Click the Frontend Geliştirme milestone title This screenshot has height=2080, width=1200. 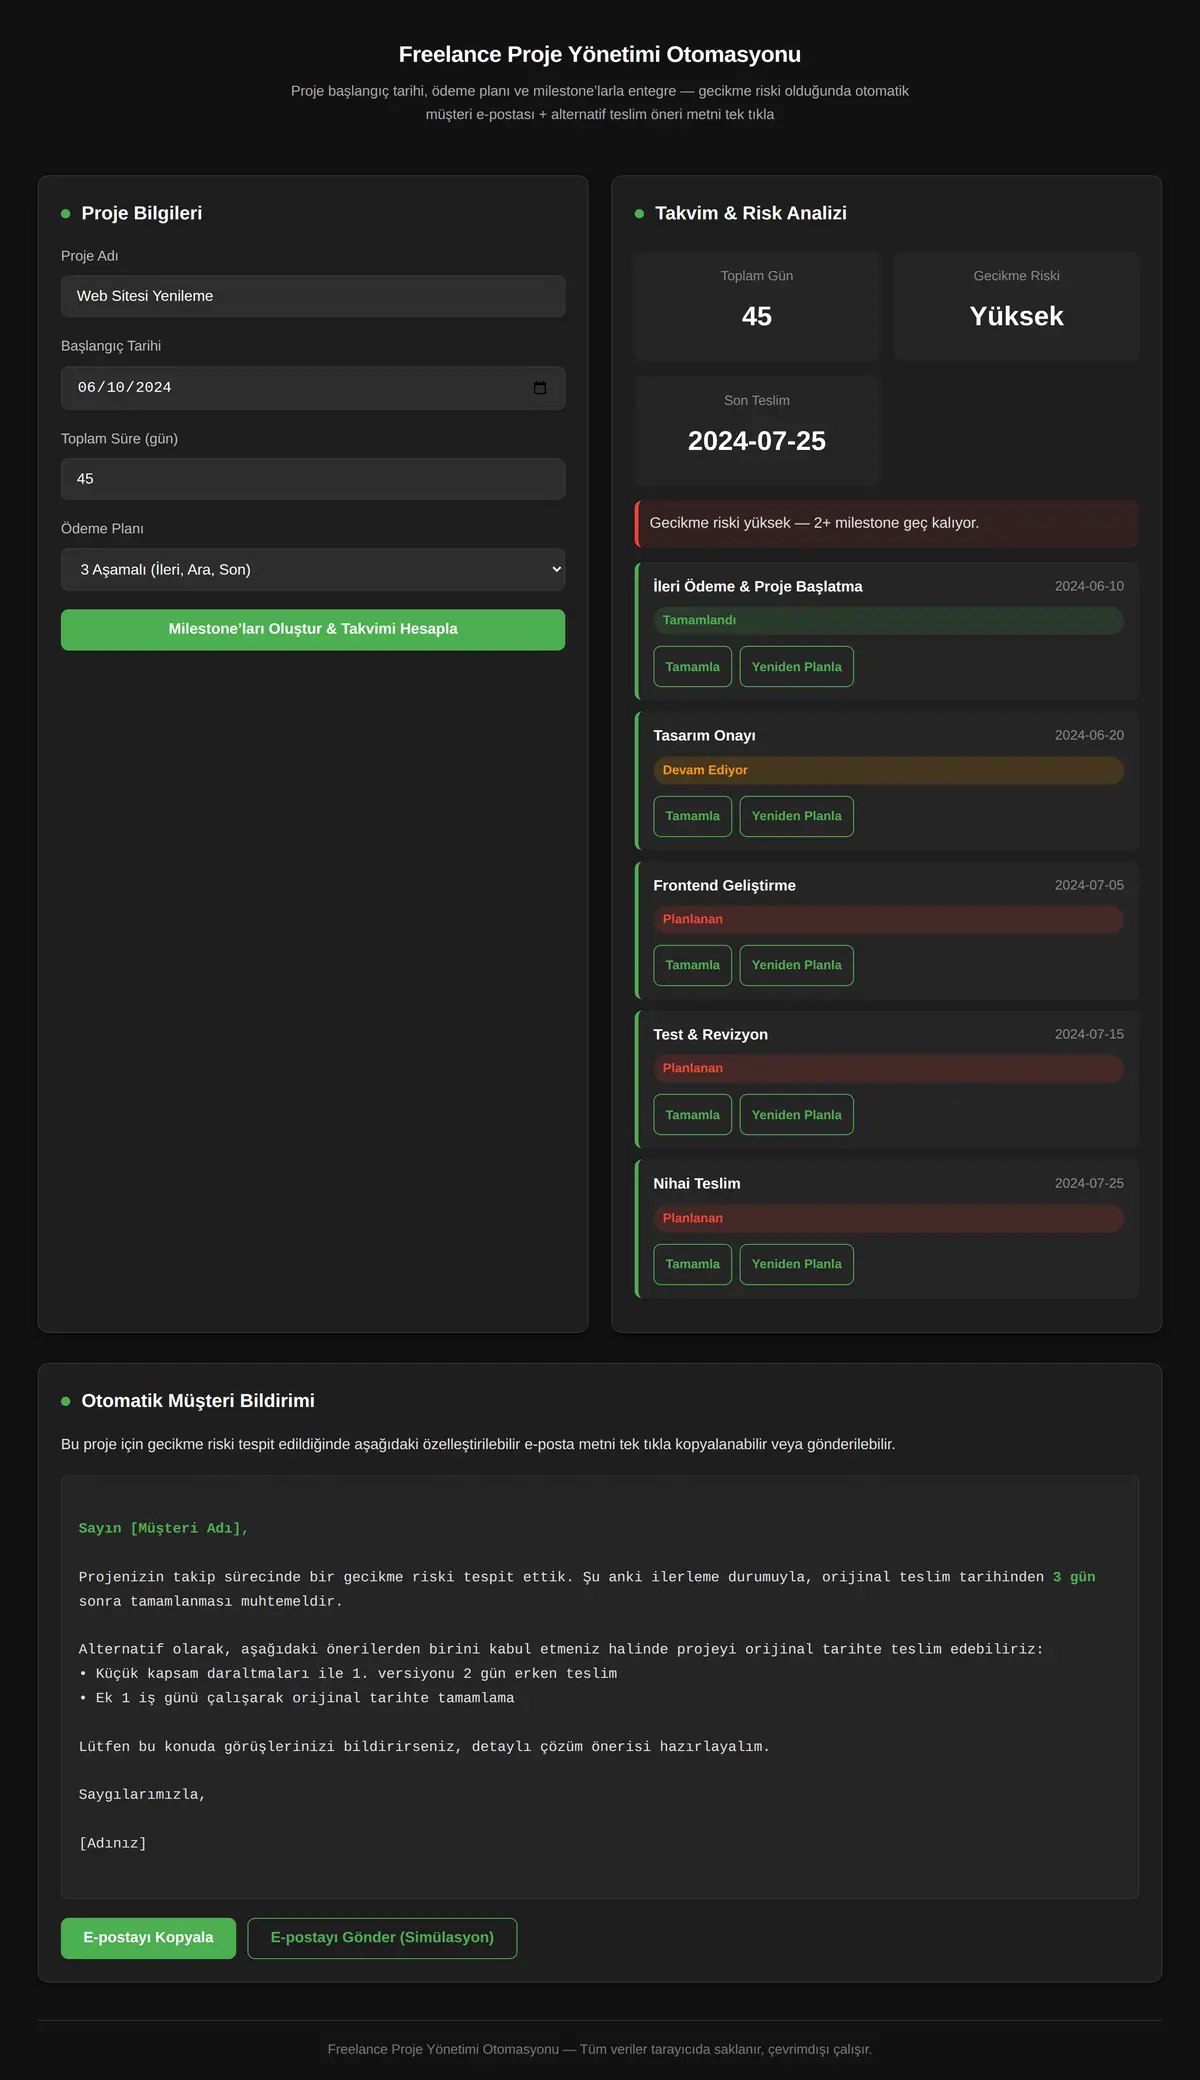coord(724,885)
